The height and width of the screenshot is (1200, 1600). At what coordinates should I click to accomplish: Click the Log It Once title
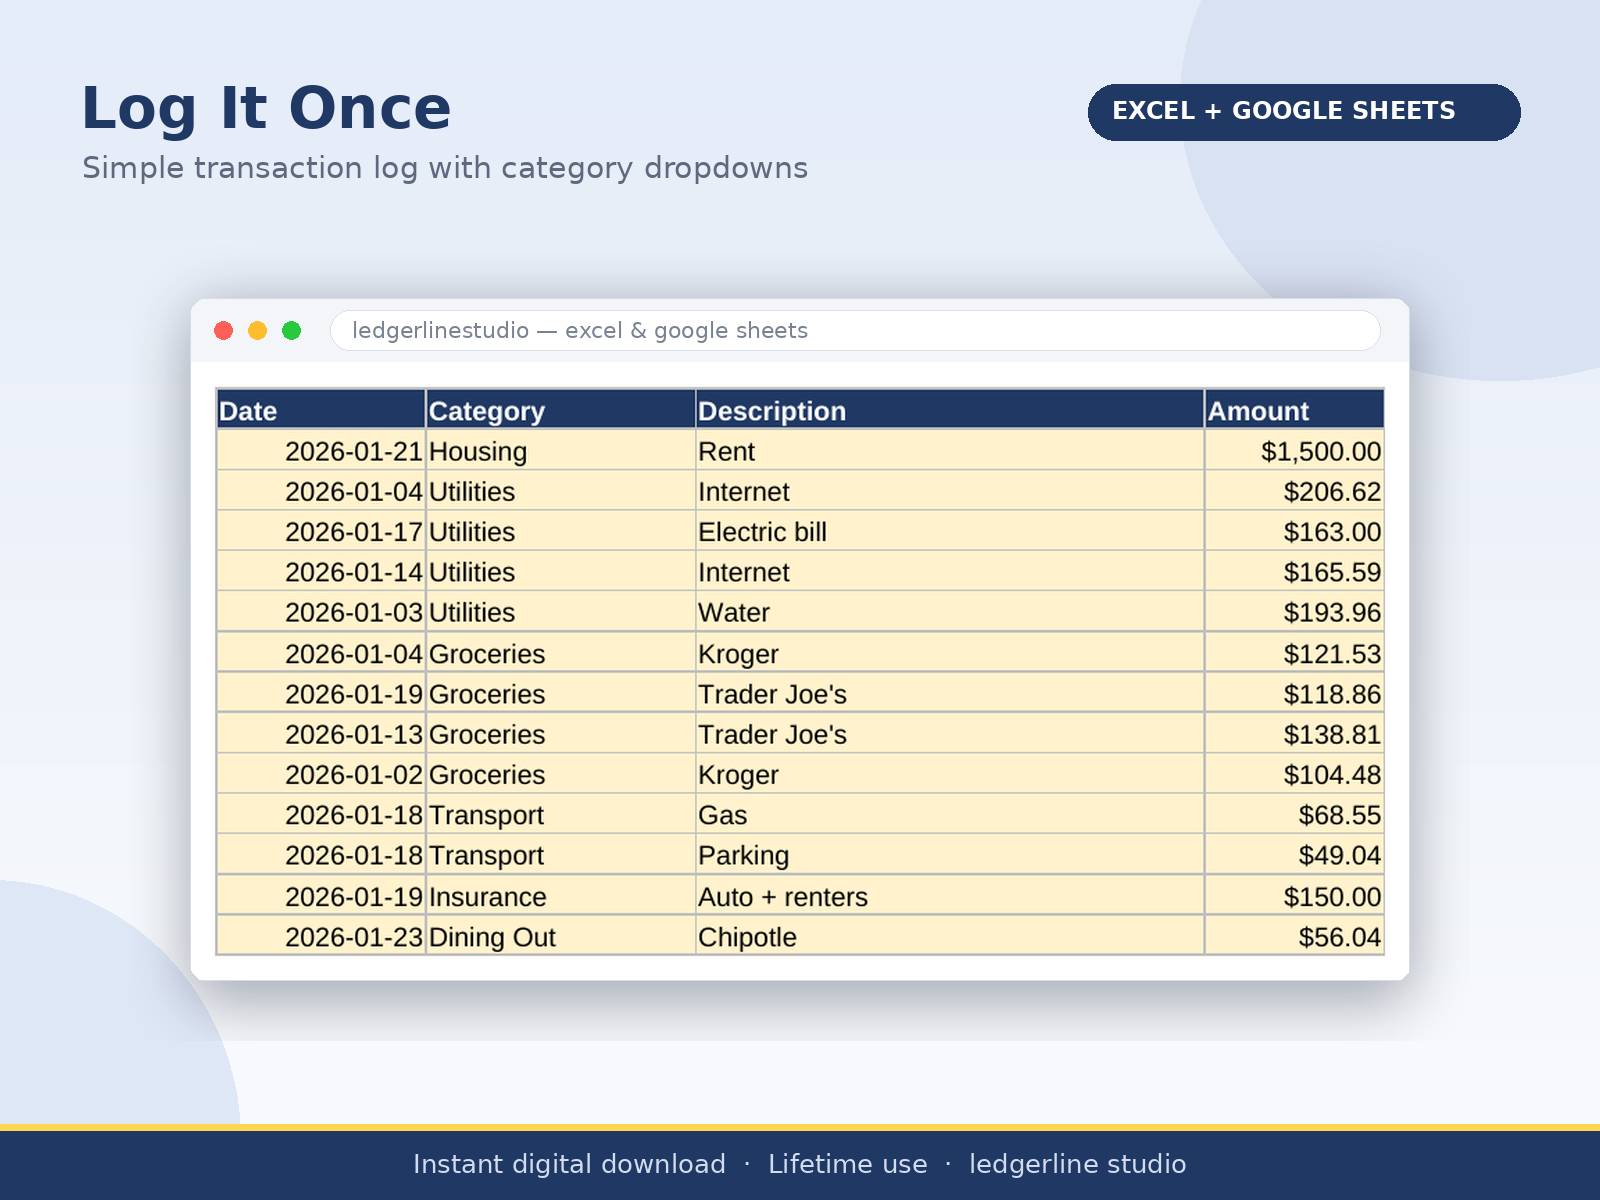pyautogui.click(x=266, y=108)
